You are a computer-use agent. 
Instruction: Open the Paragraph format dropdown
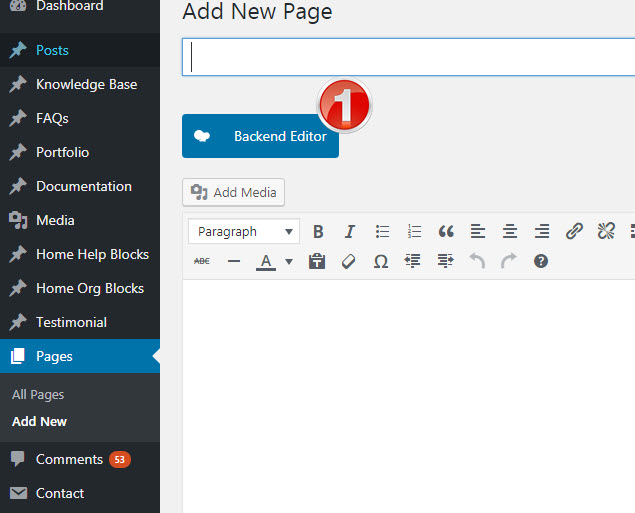click(x=243, y=232)
